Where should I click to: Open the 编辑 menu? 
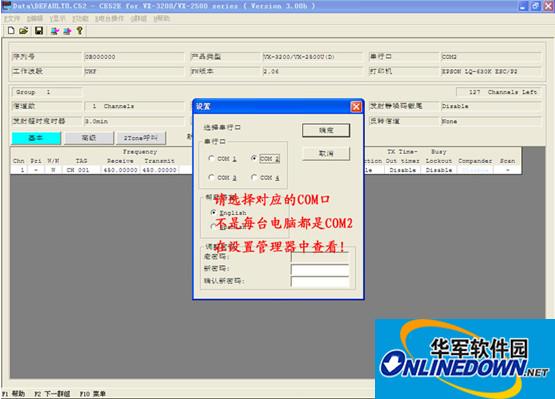[x=35, y=18]
